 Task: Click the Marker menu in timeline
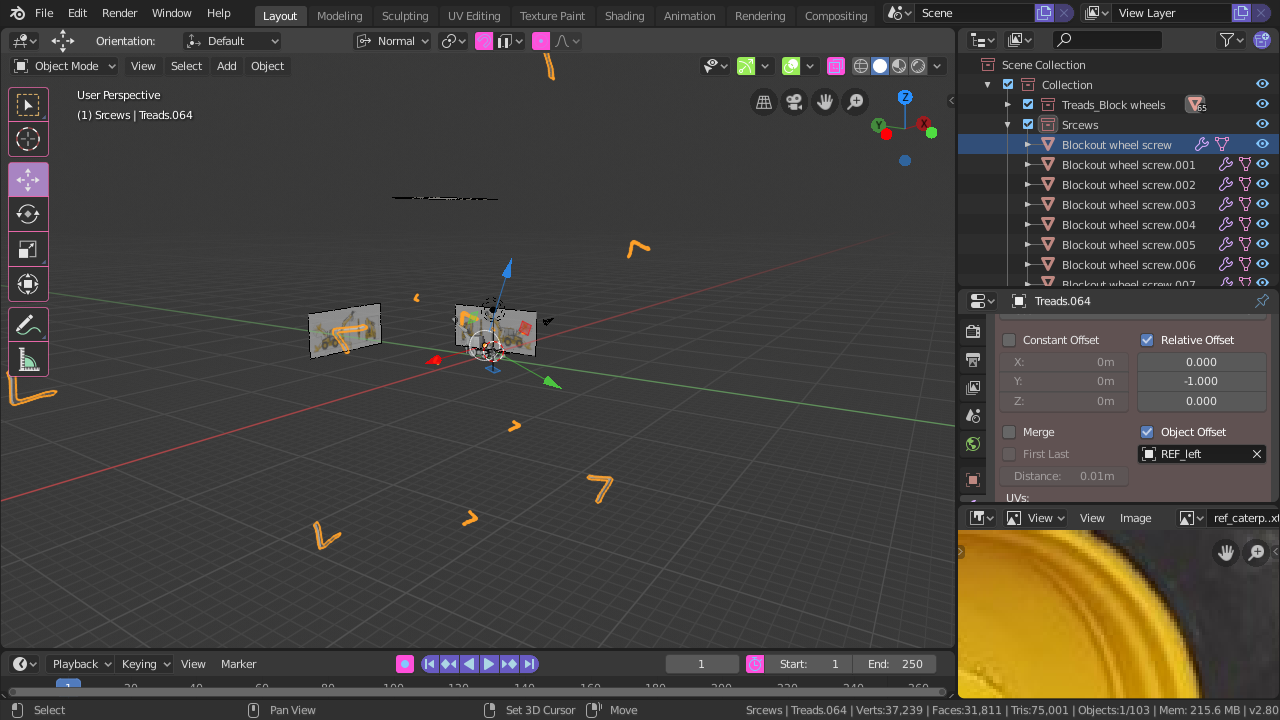(x=239, y=664)
